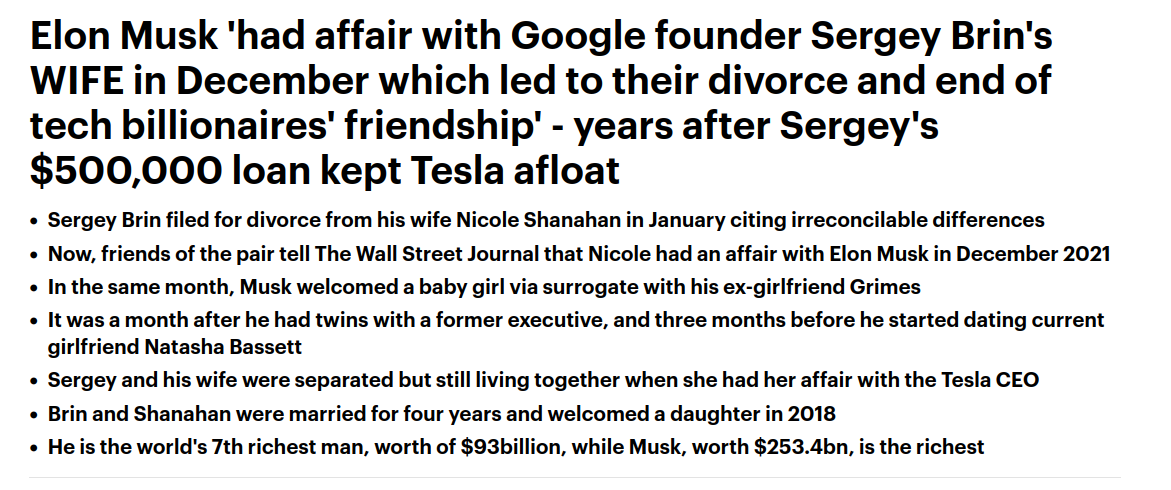Click '$93billion' in the last bullet
1171x490 pixels.
point(510,447)
